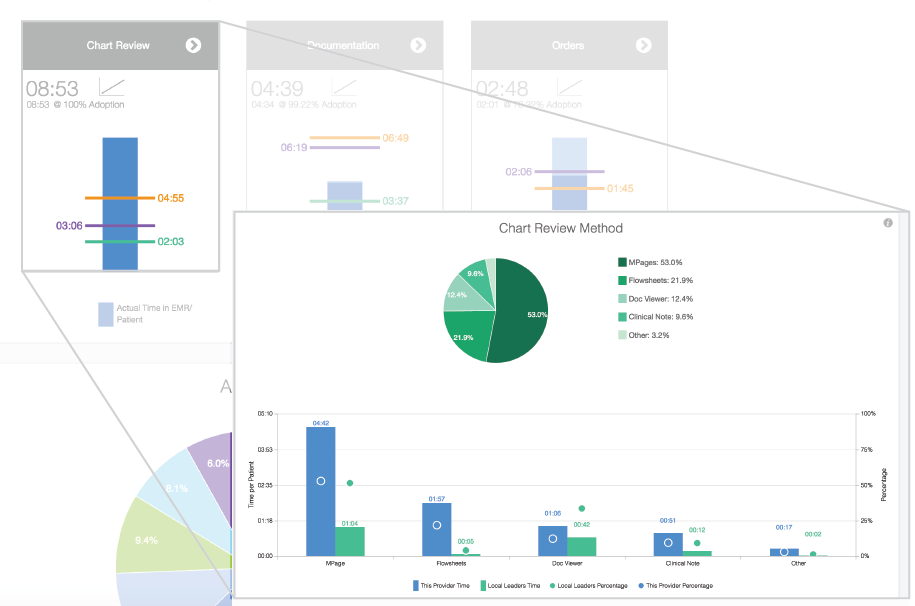Select the Doc Viewer green bar labeled 00:42

(582, 546)
